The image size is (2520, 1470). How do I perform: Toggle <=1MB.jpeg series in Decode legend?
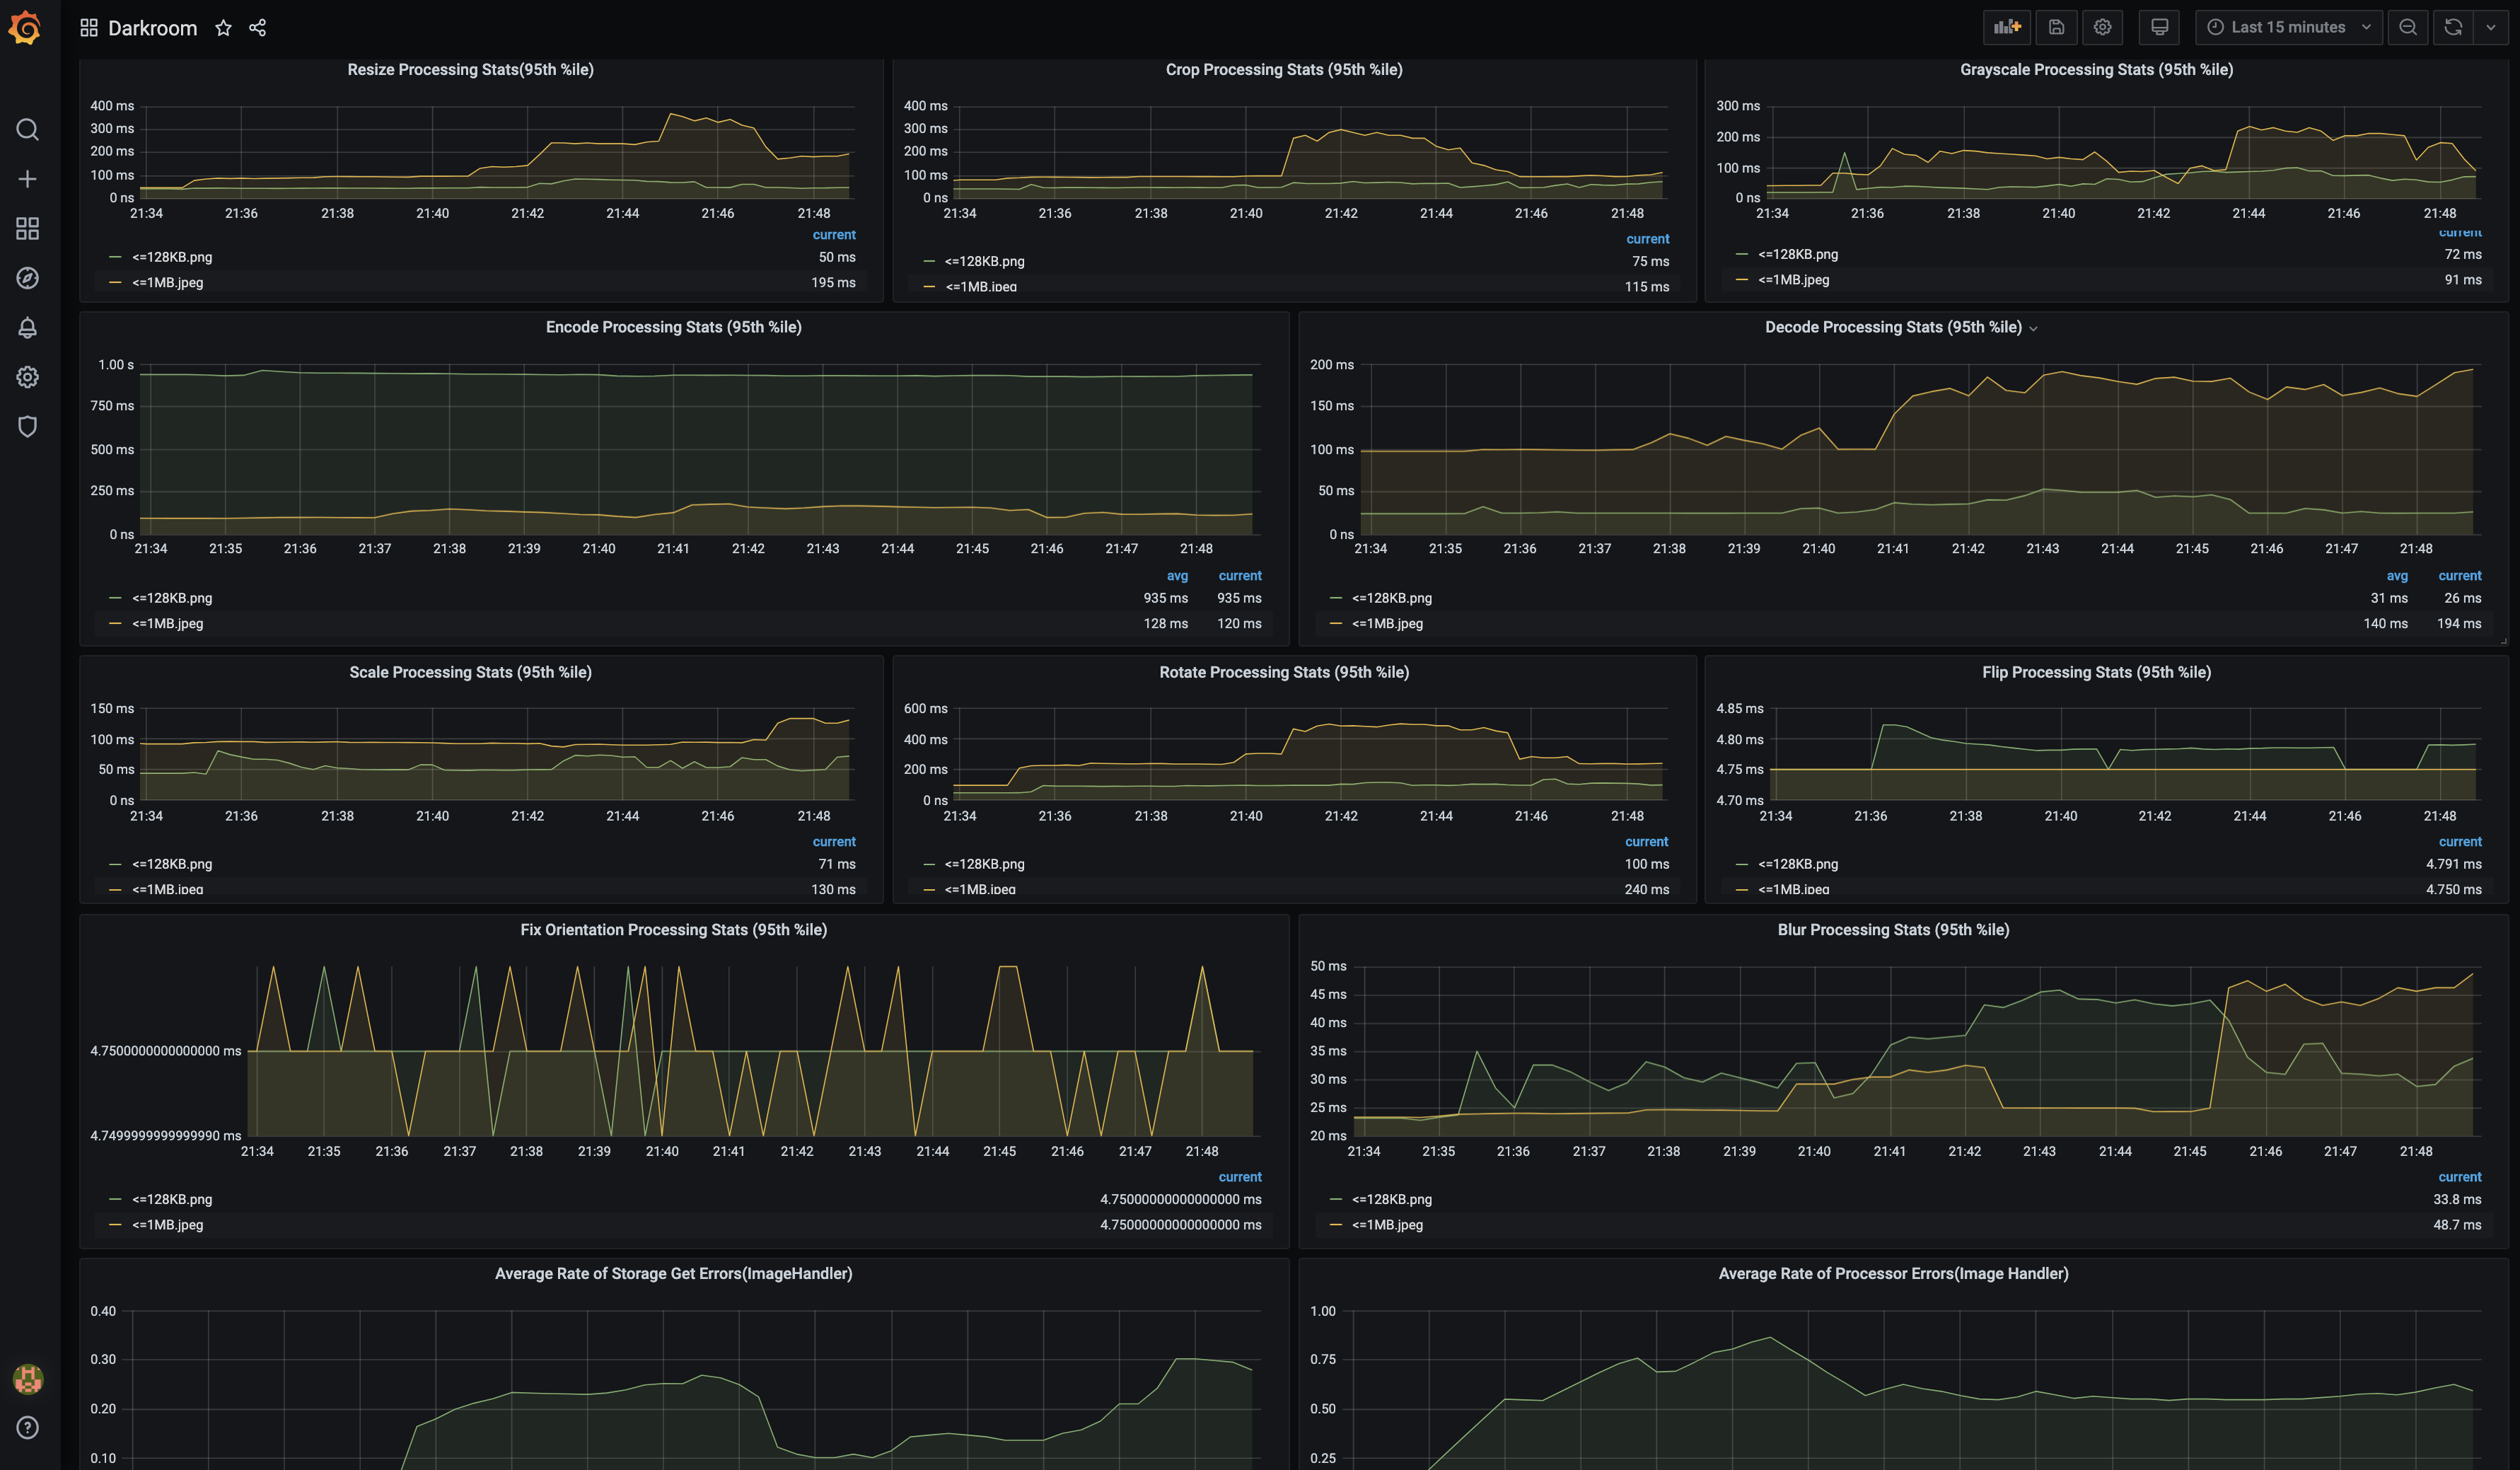pyautogui.click(x=1387, y=623)
